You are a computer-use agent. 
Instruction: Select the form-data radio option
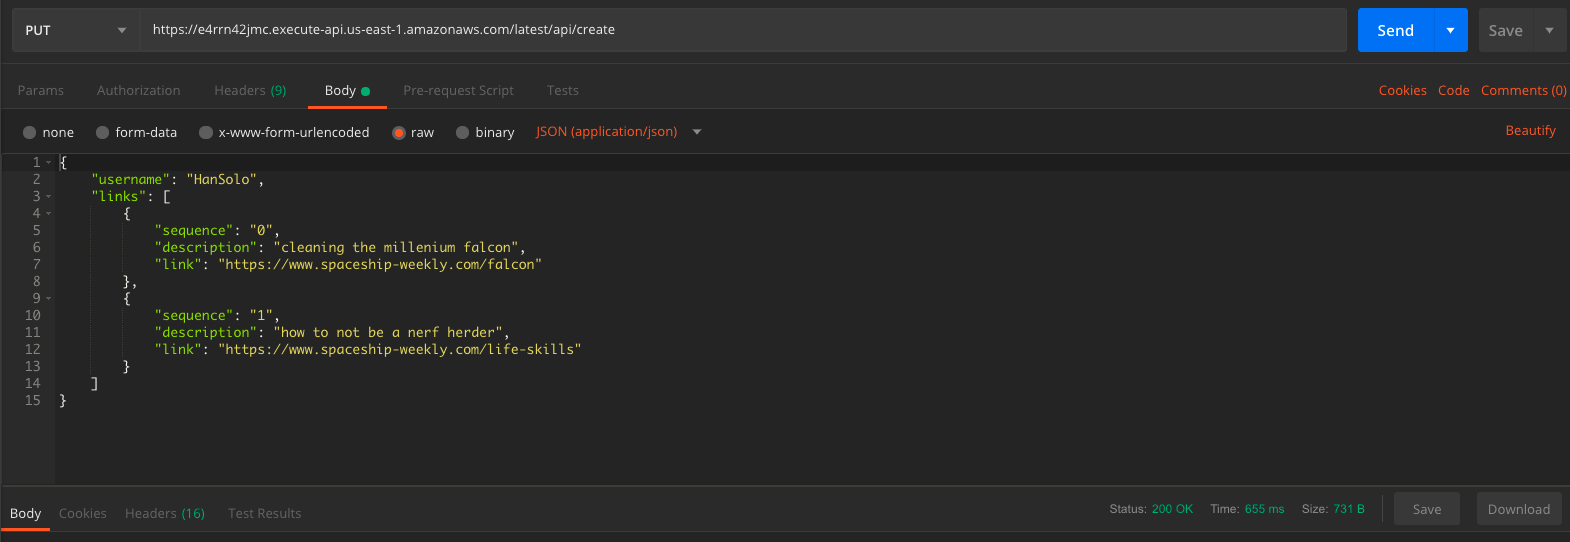(x=103, y=132)
